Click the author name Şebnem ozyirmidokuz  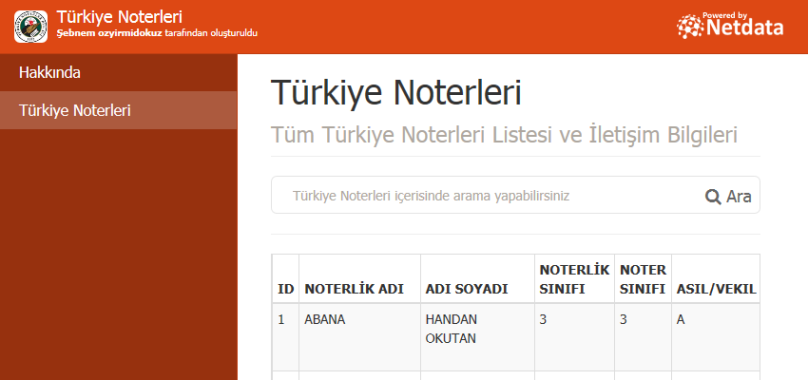click(x=109, y=34)
